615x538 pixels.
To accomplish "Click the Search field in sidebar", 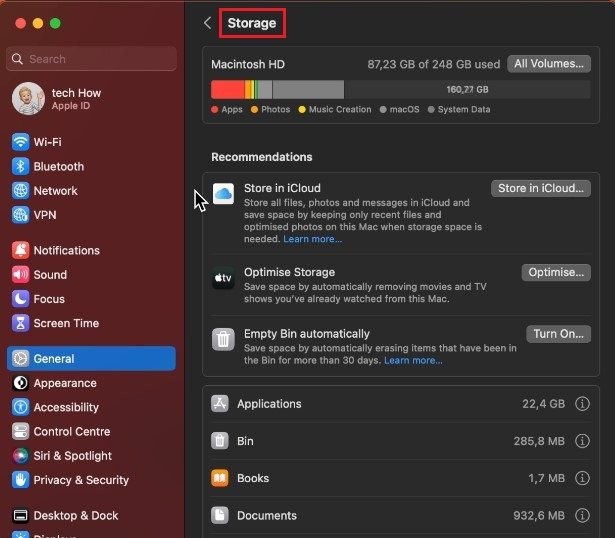I will point(92,59).
